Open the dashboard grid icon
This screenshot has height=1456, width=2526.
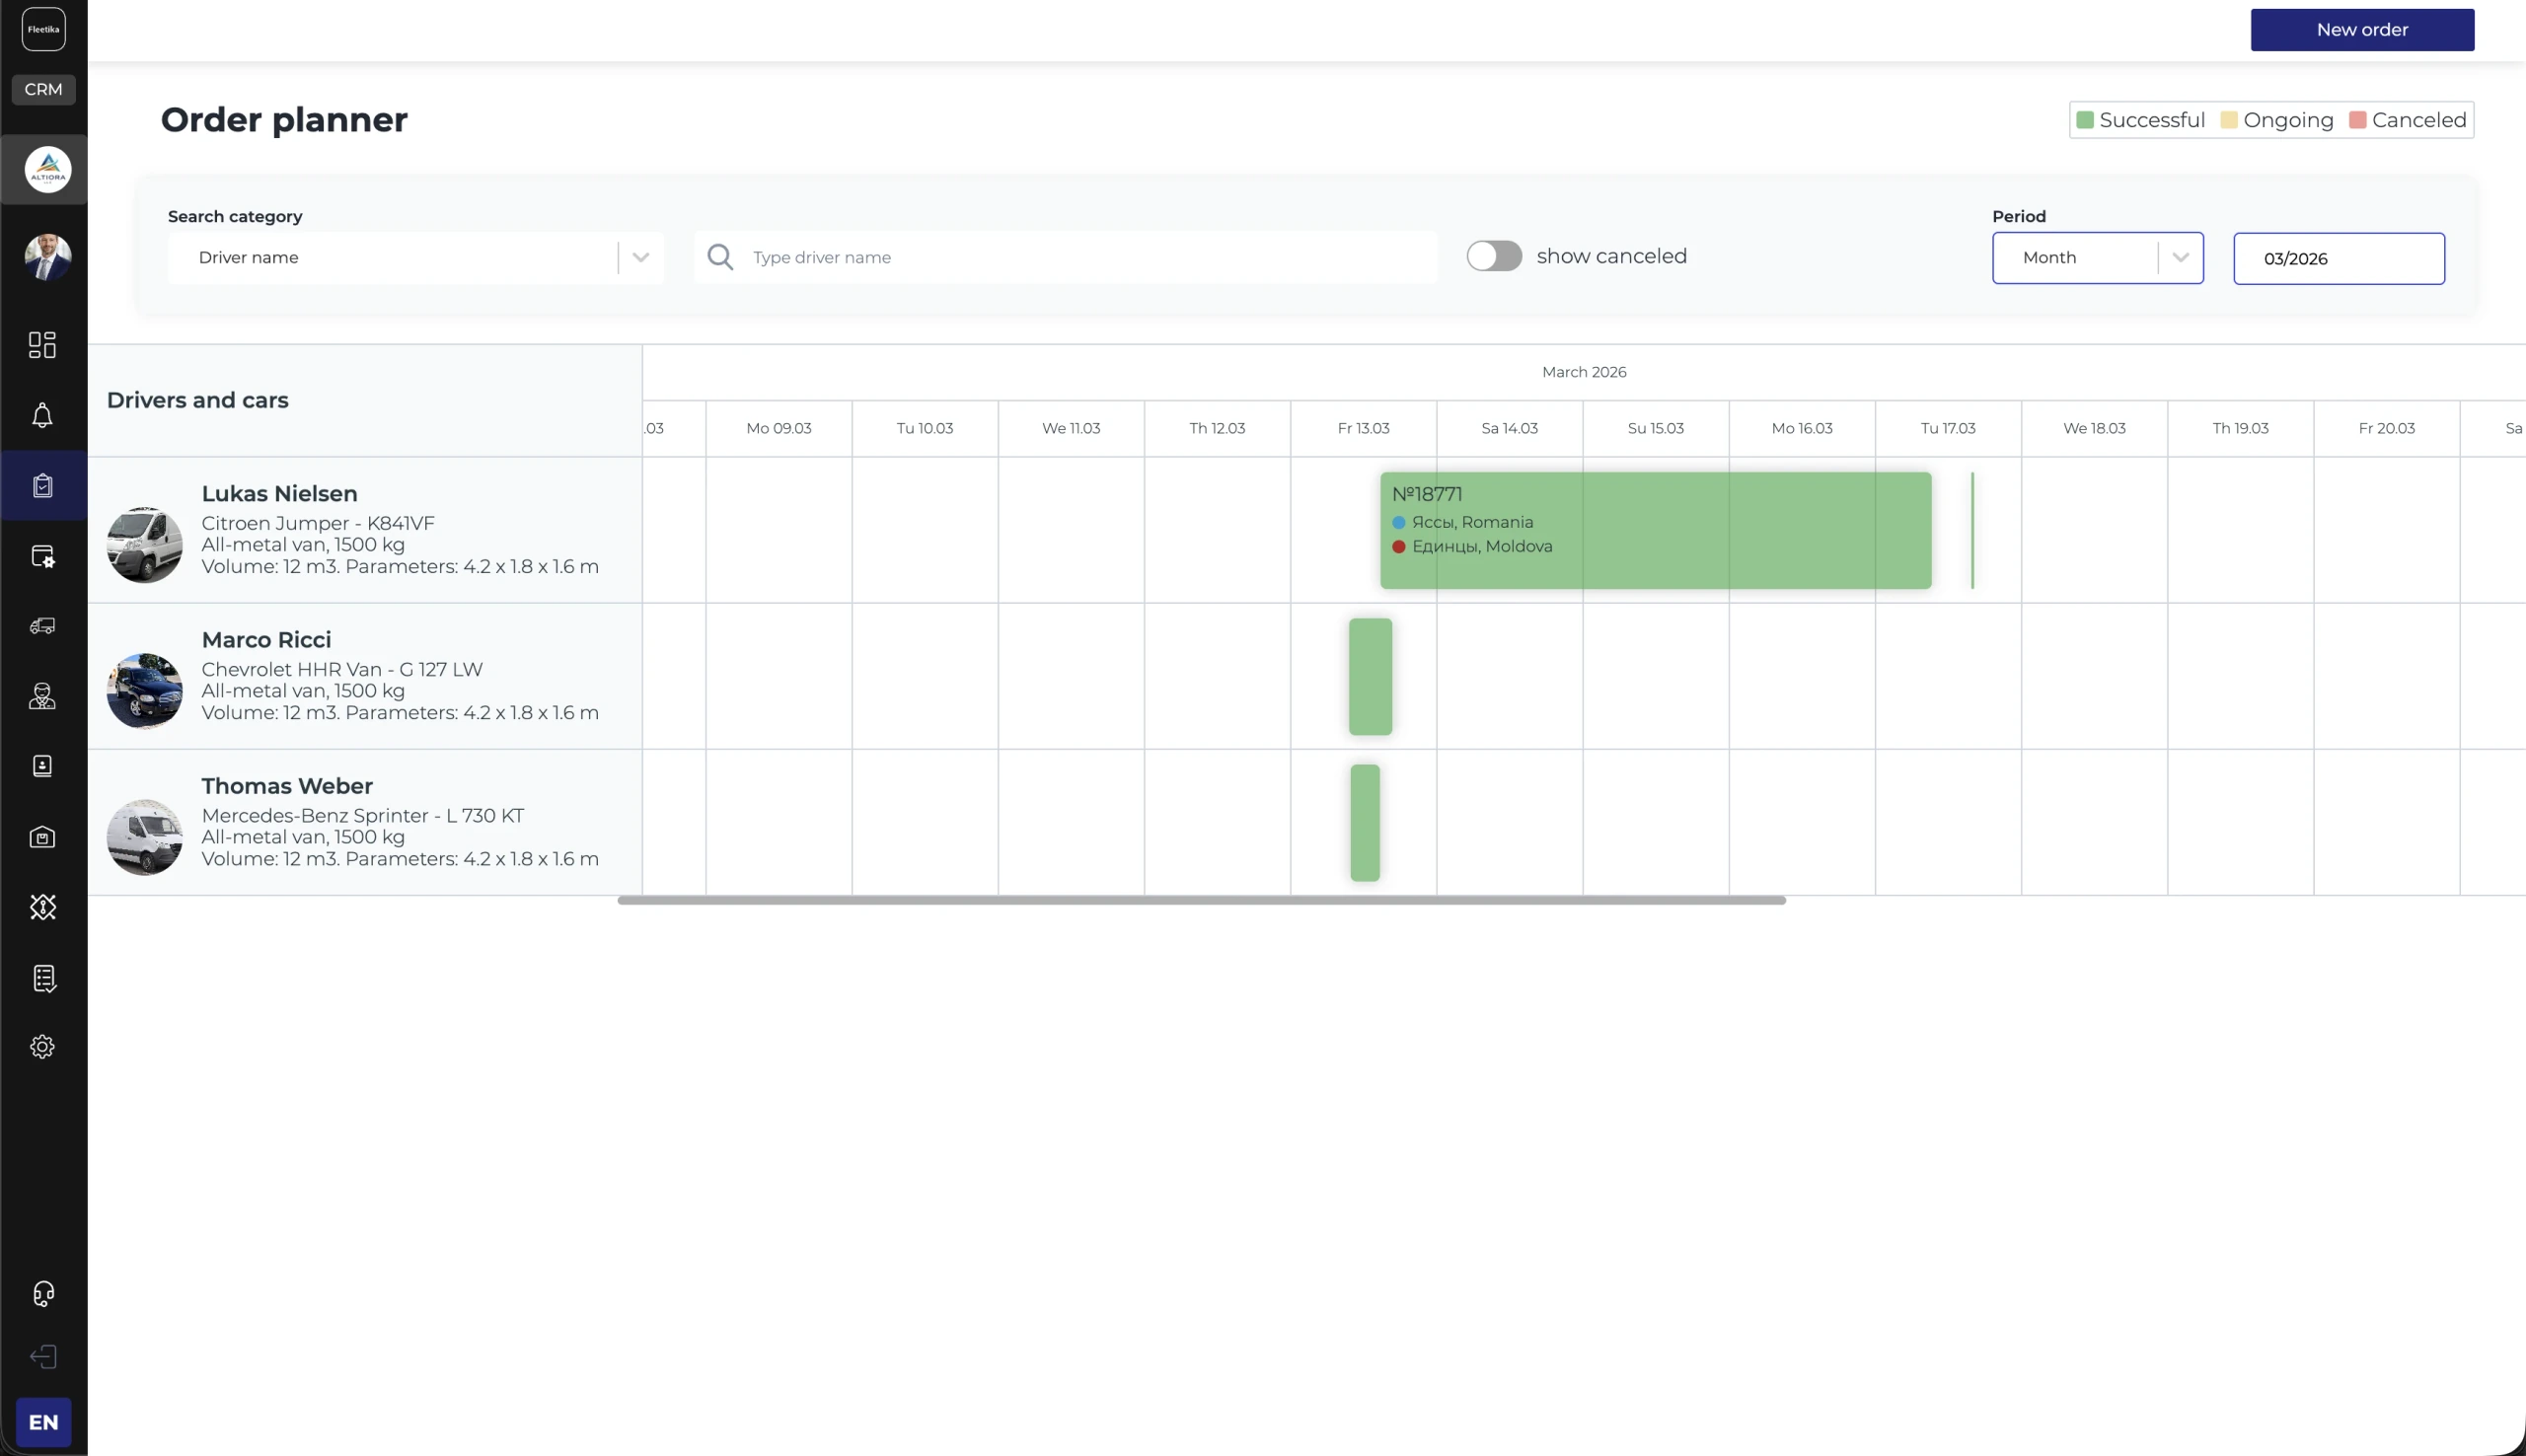[42, 345]
